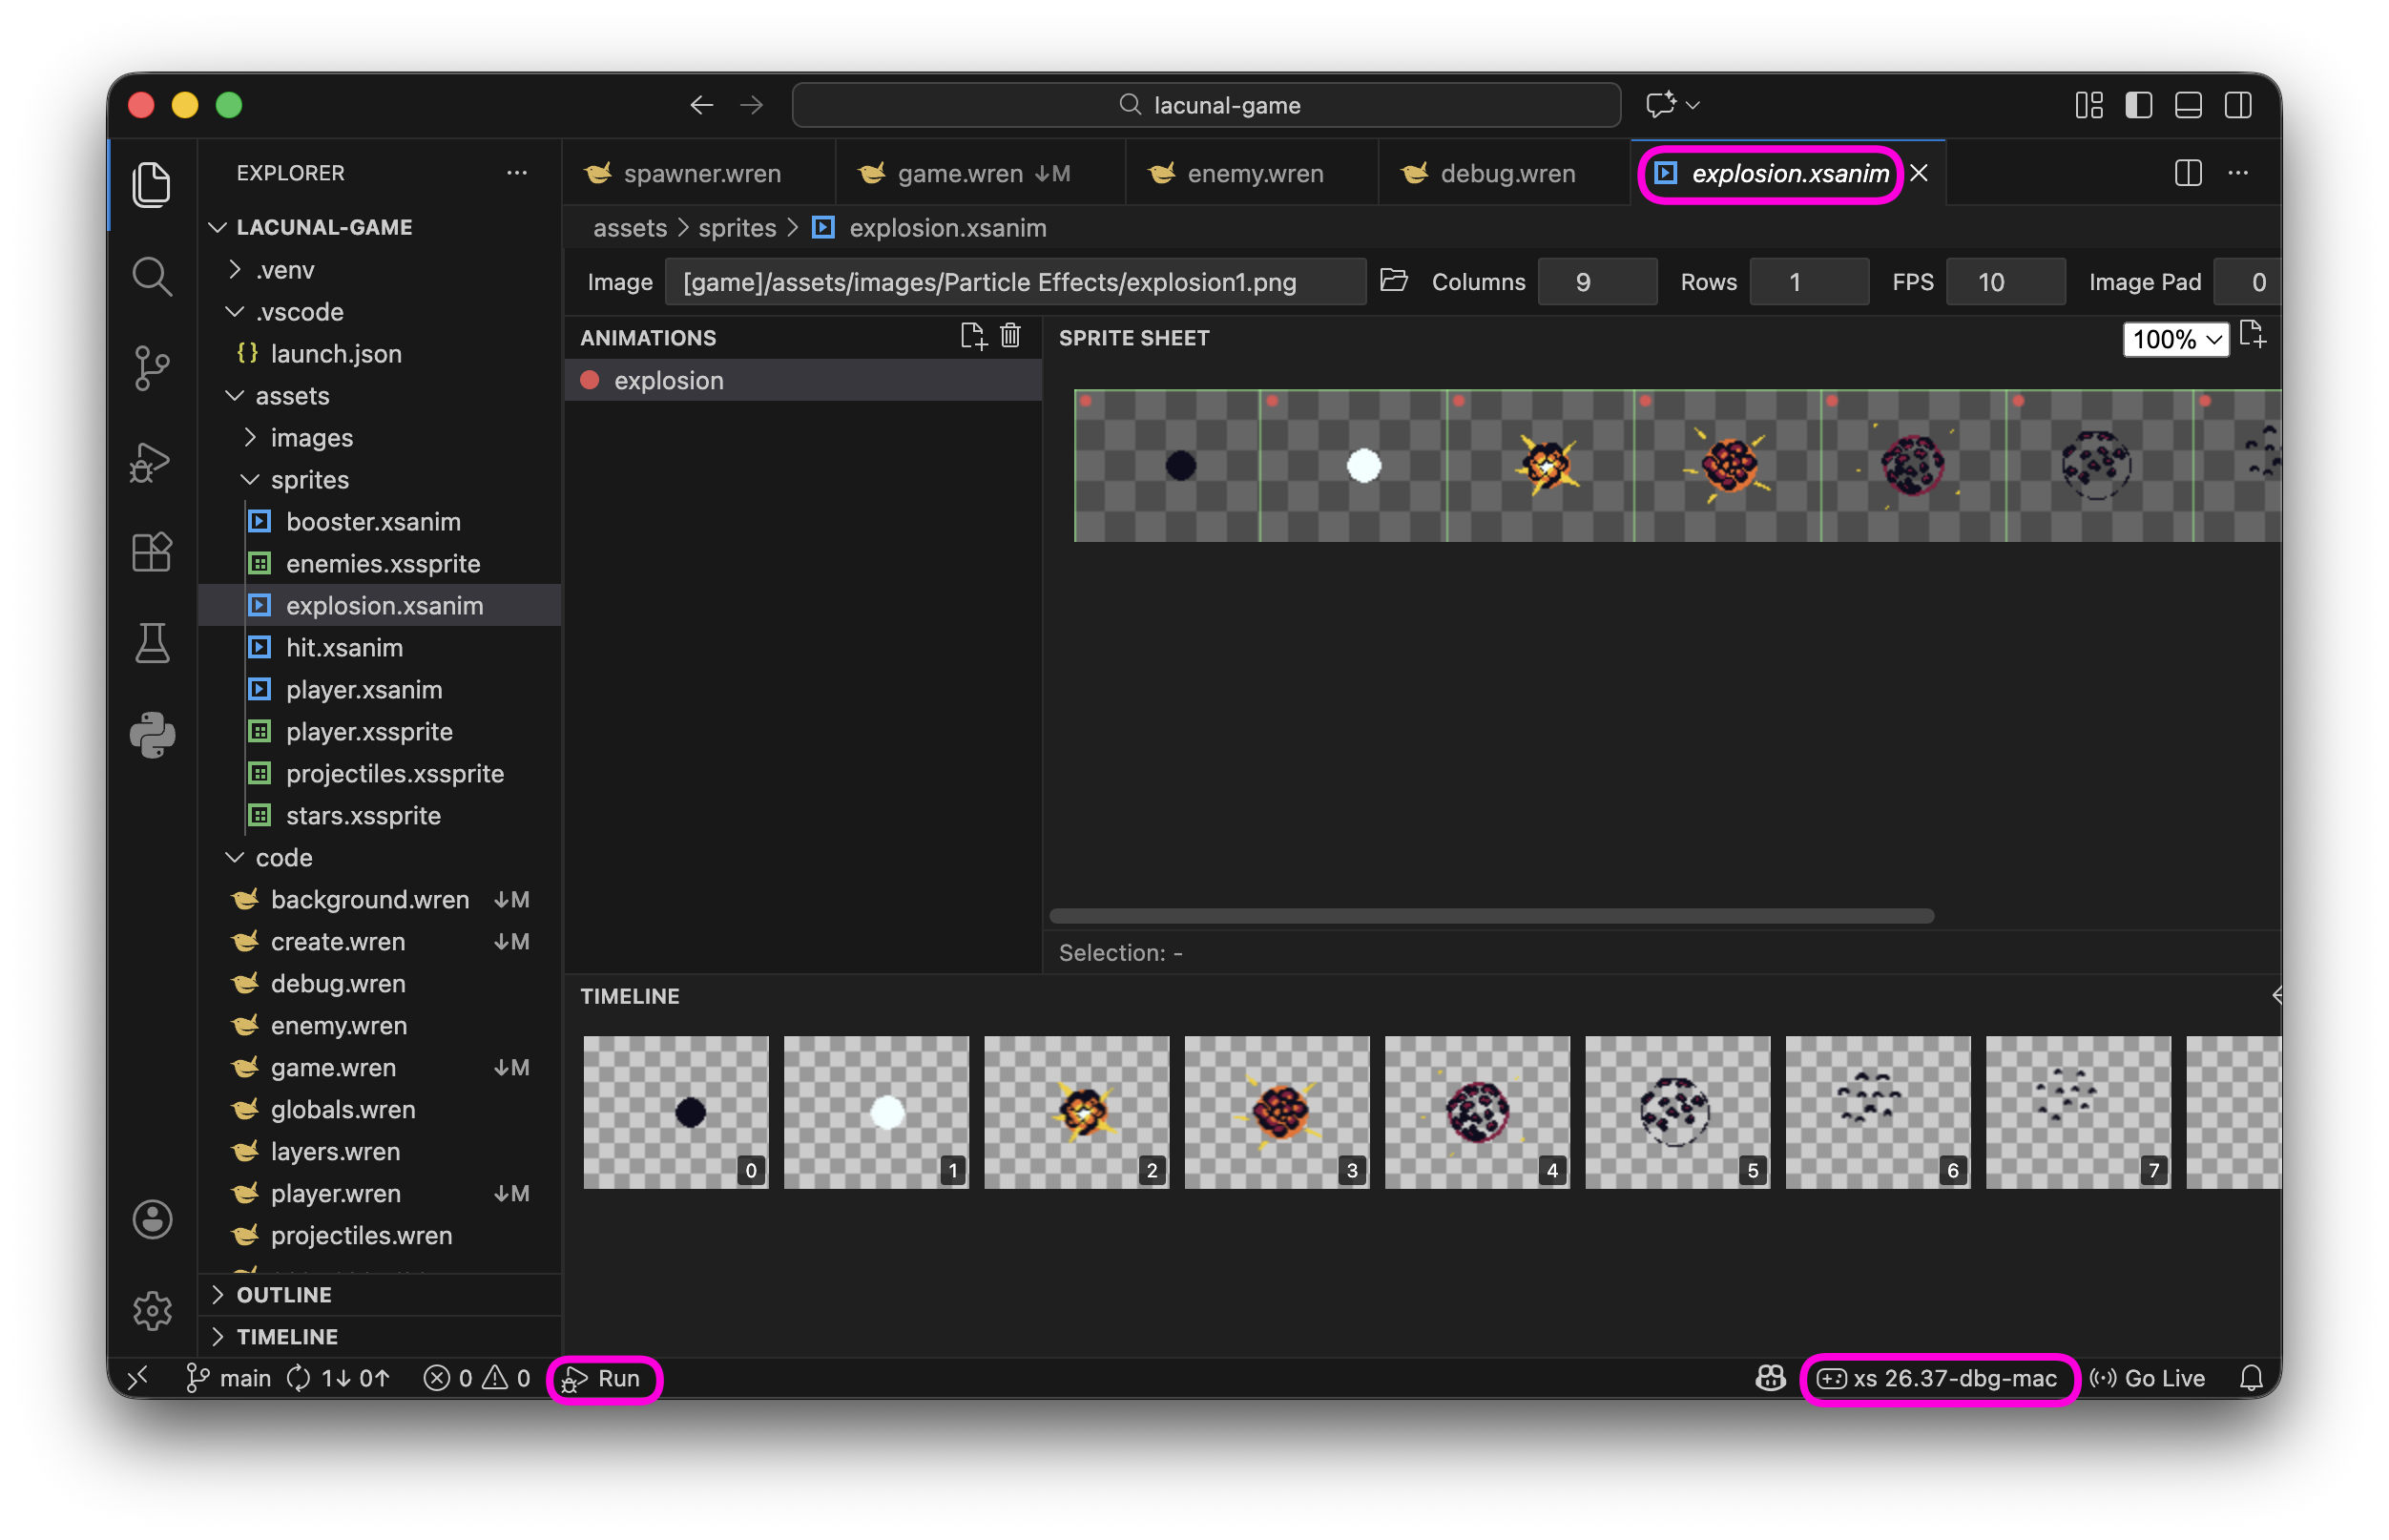Image resolution: width=2389 pixels, height=1540 pixels.
Task: Select the explosion animation in Animations list
Action: 803,381
